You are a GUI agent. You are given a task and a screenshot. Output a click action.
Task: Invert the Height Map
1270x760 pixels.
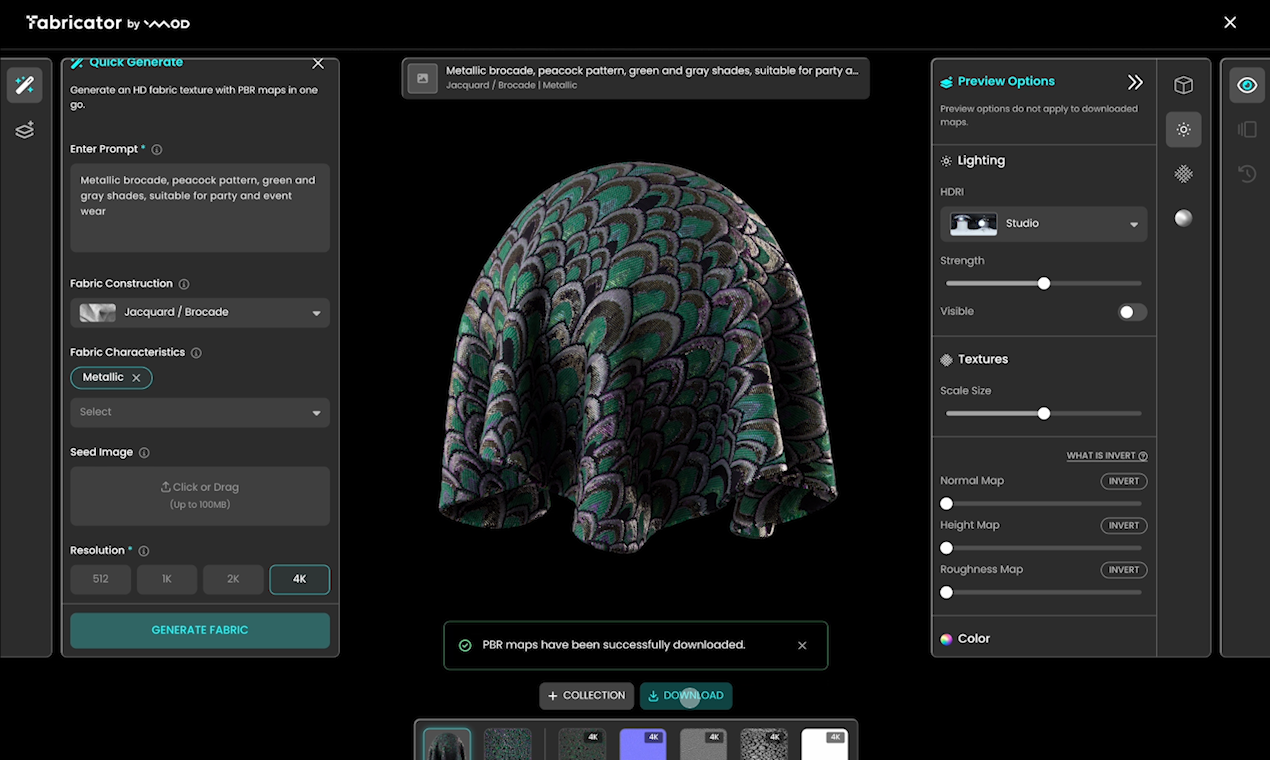pyautogui.click(x=1124, y=525)
